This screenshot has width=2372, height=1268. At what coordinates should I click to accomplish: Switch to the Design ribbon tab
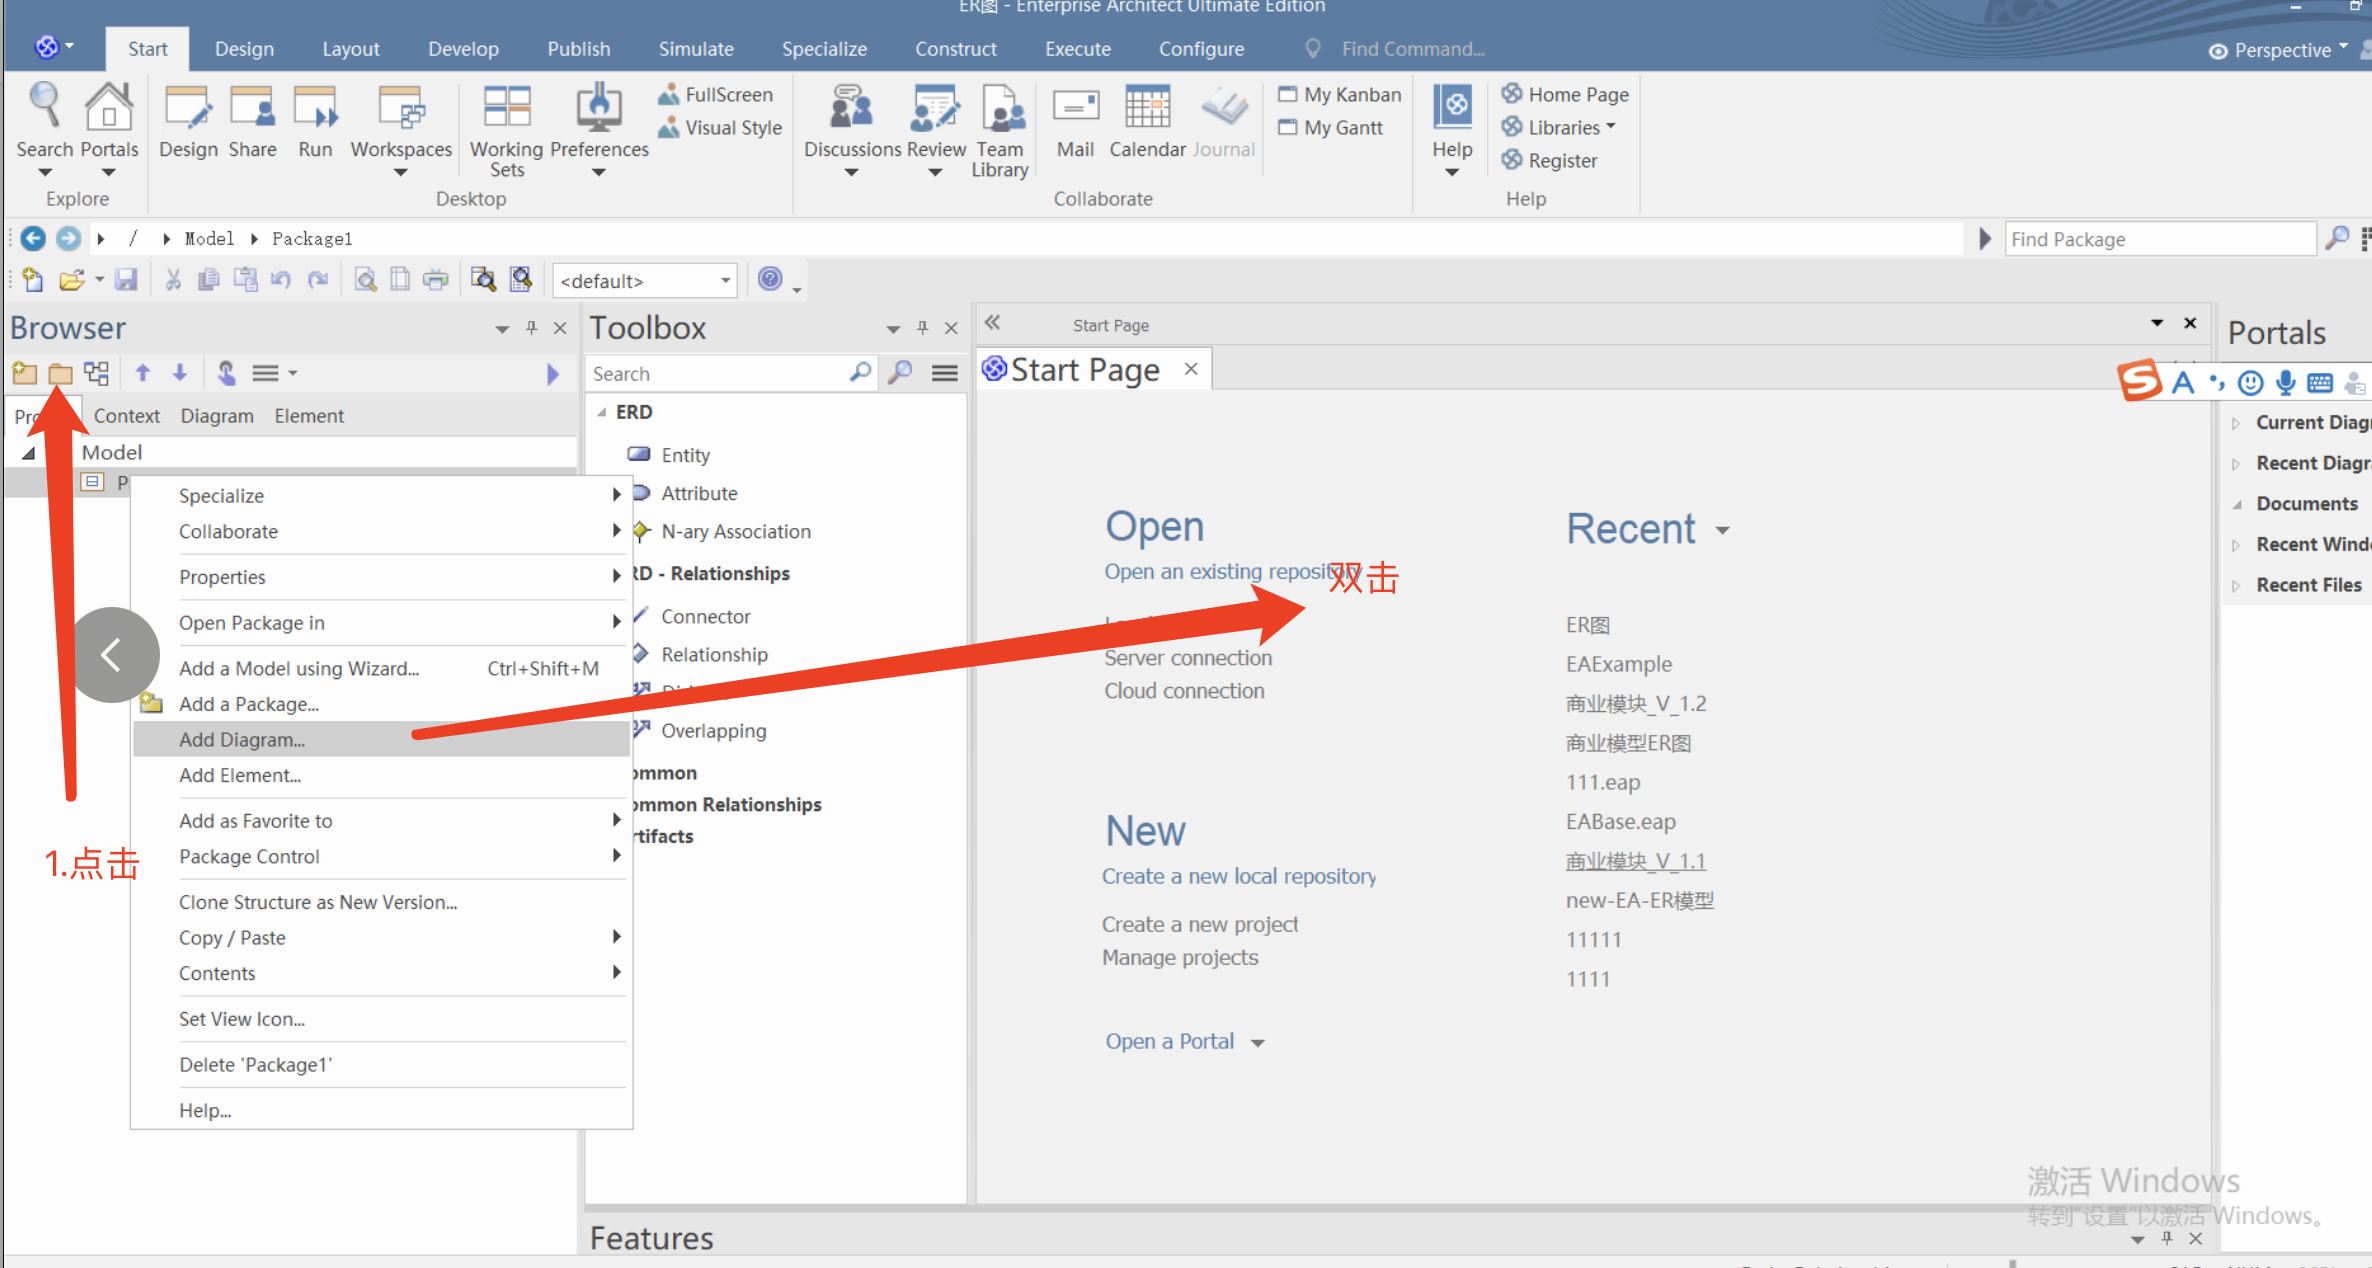click(244, 48)
